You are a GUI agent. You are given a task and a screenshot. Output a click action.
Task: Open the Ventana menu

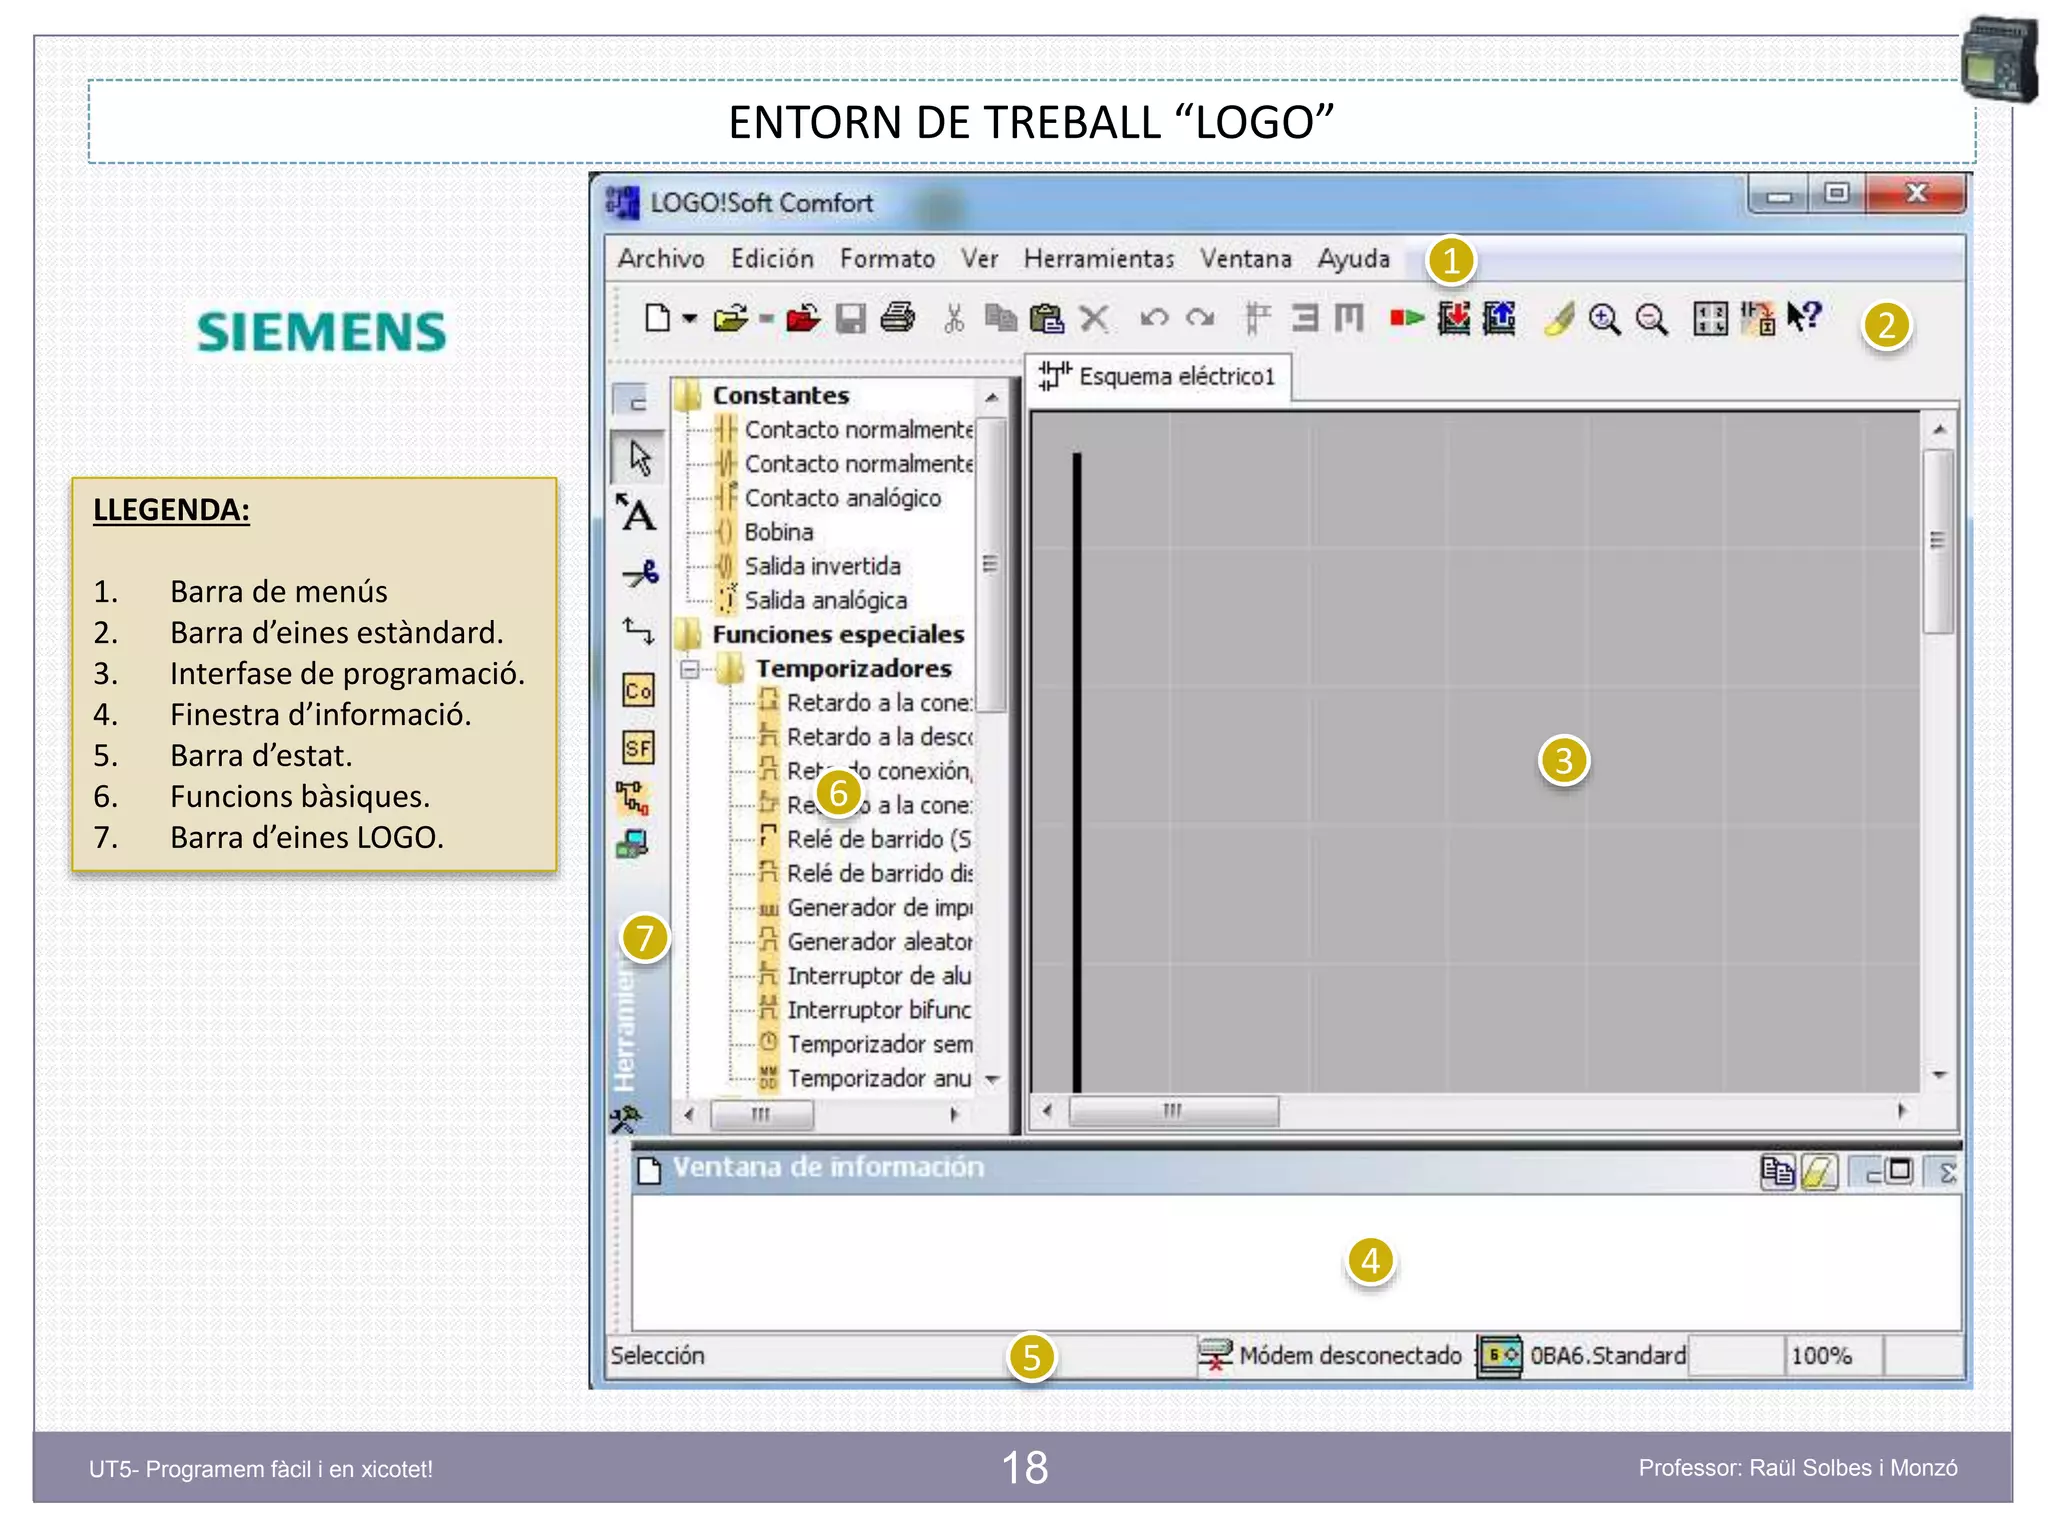[x=1246, y=259]
